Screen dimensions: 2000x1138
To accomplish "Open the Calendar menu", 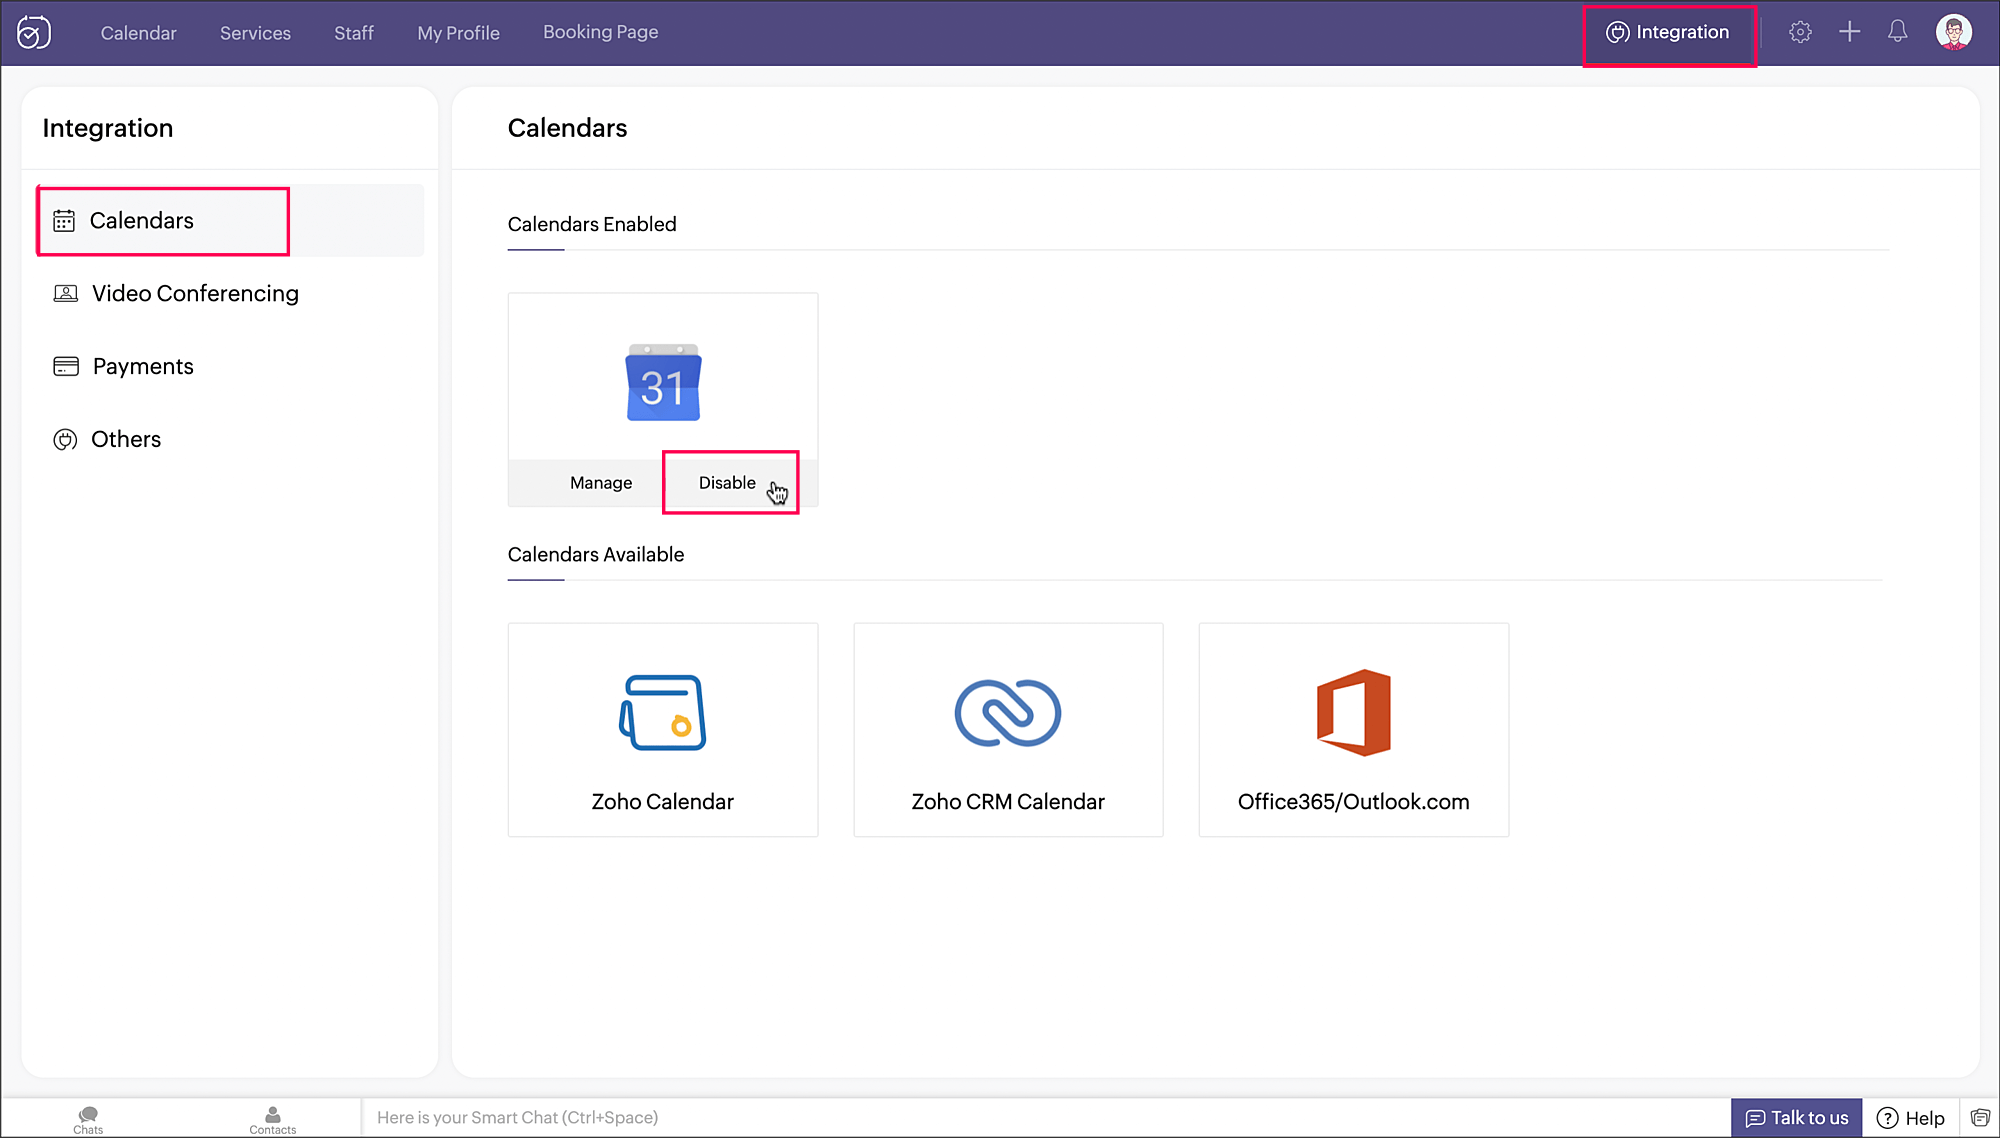I will pos(138,33).
